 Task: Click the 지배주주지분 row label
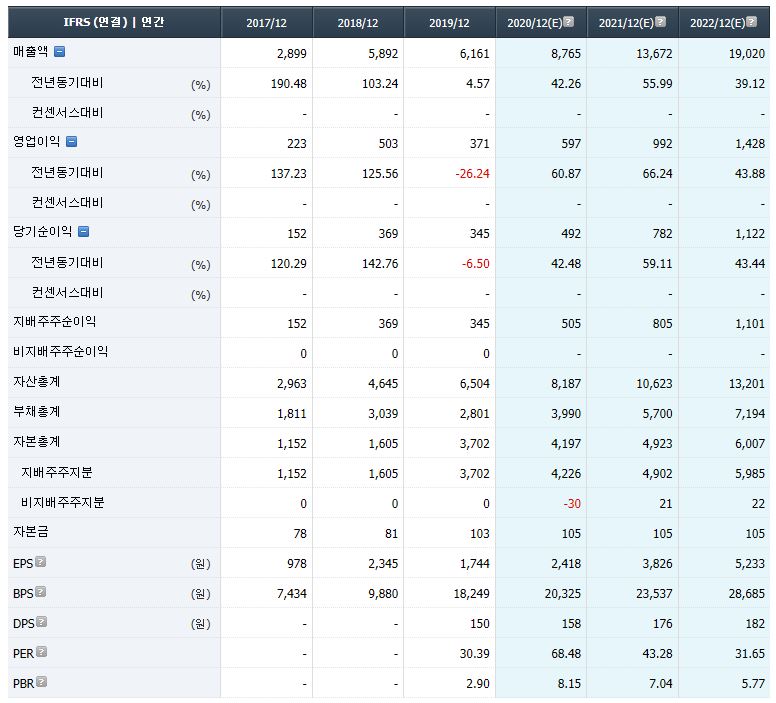[x=56, y=473]
